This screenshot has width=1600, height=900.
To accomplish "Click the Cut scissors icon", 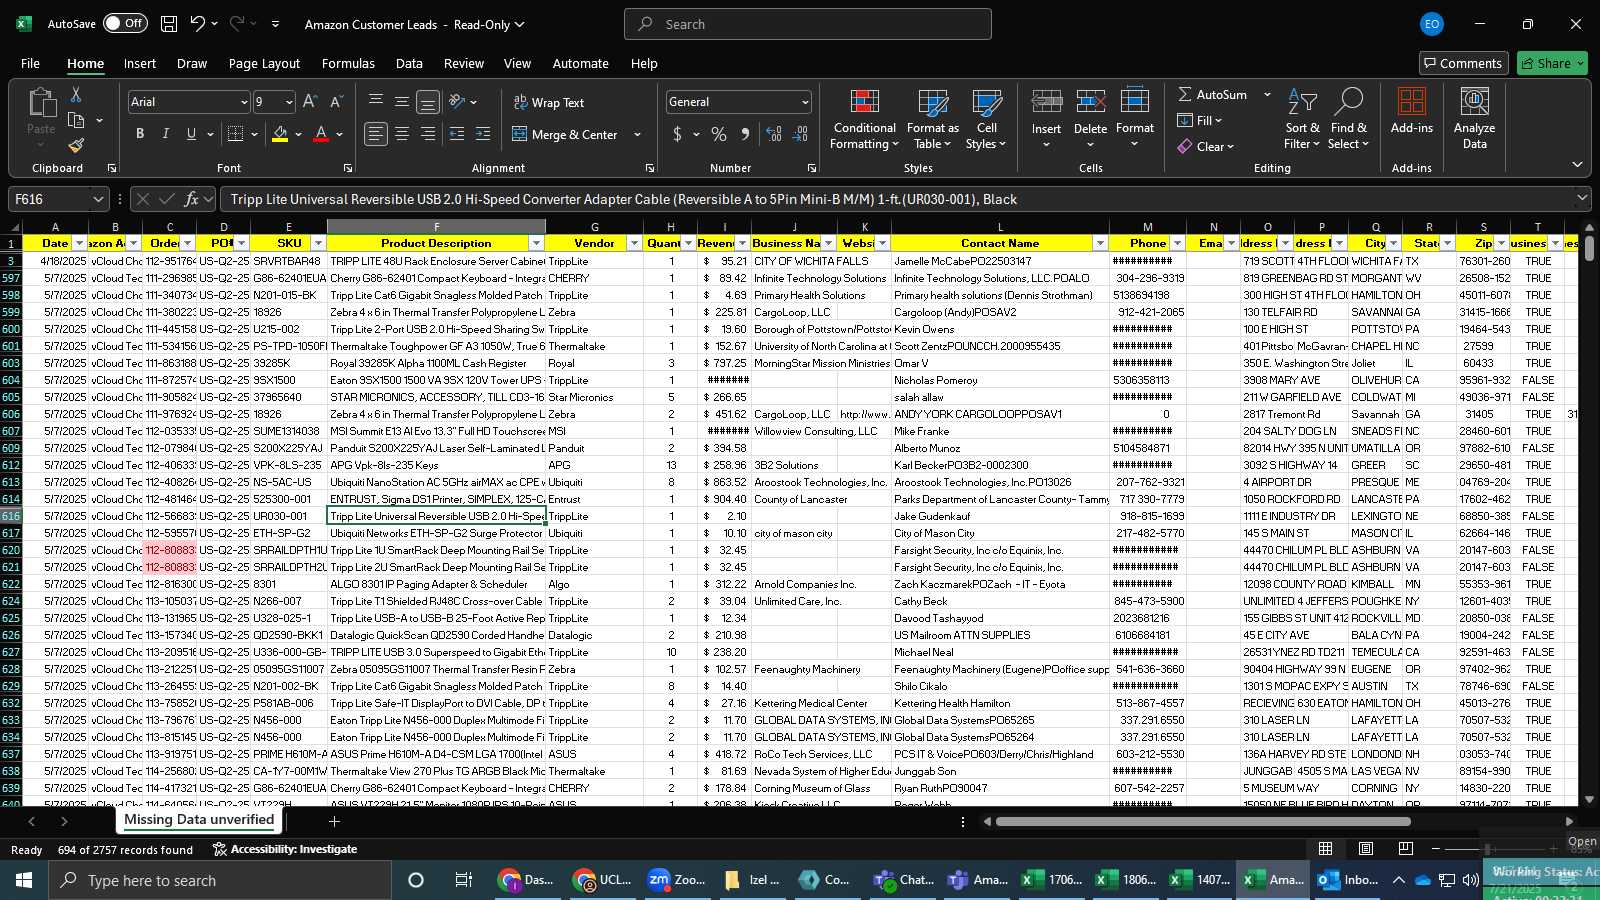I will (x=75, y=94).
